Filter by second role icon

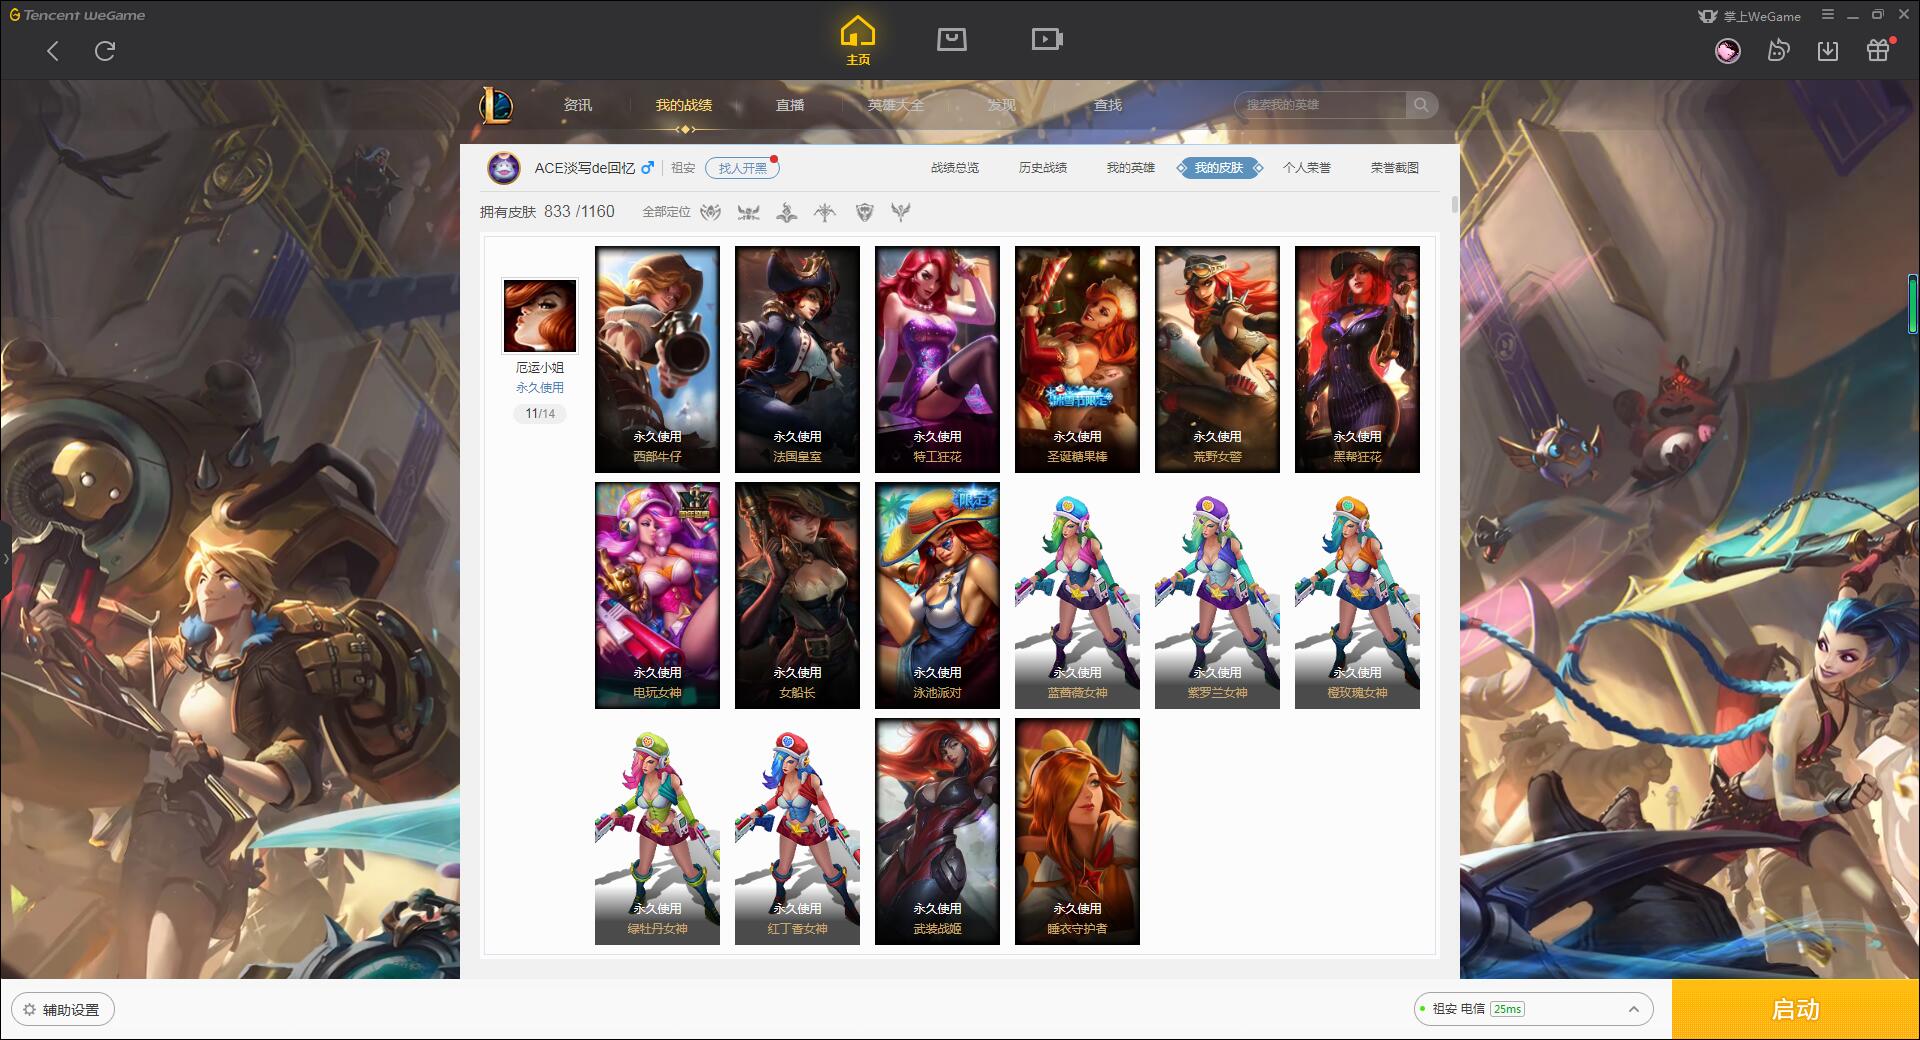tap(748, 212)
